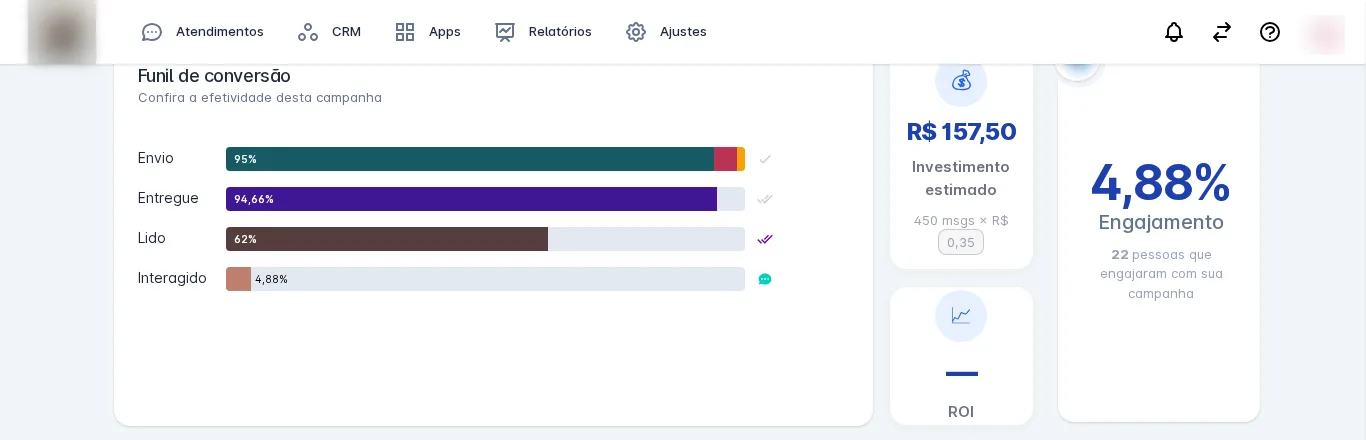The image size is (1366, 440).
Task: Click the chat icon next to Interagido
Action: coord(765,279)
